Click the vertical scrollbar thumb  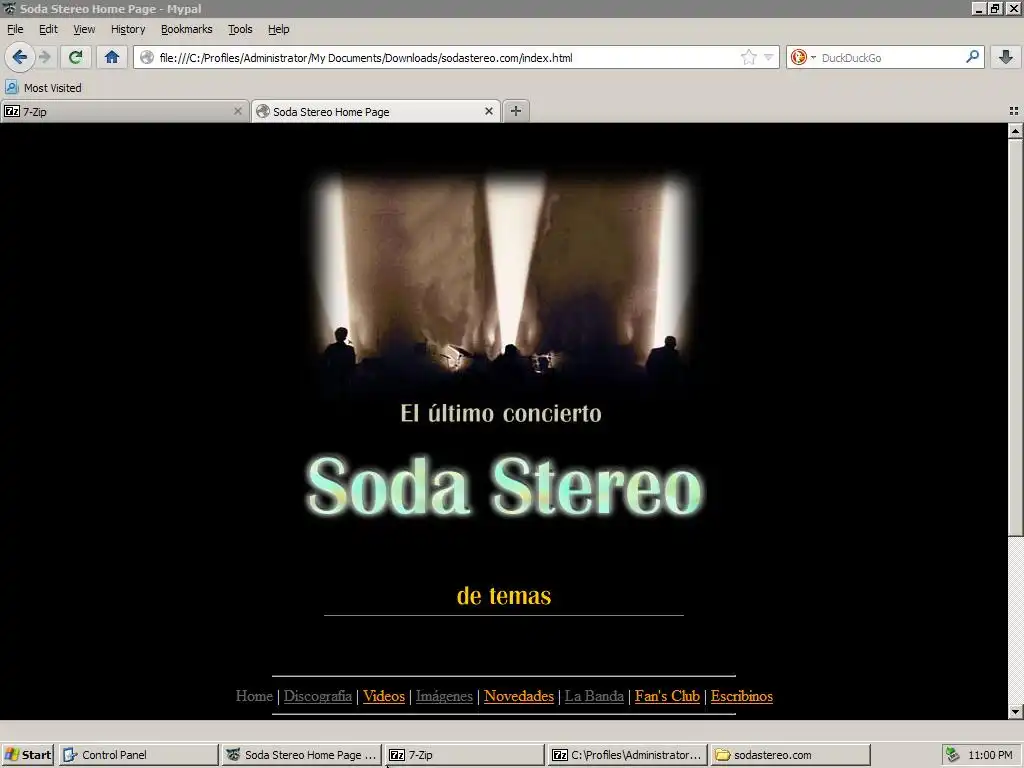(x=1015, y=337)
